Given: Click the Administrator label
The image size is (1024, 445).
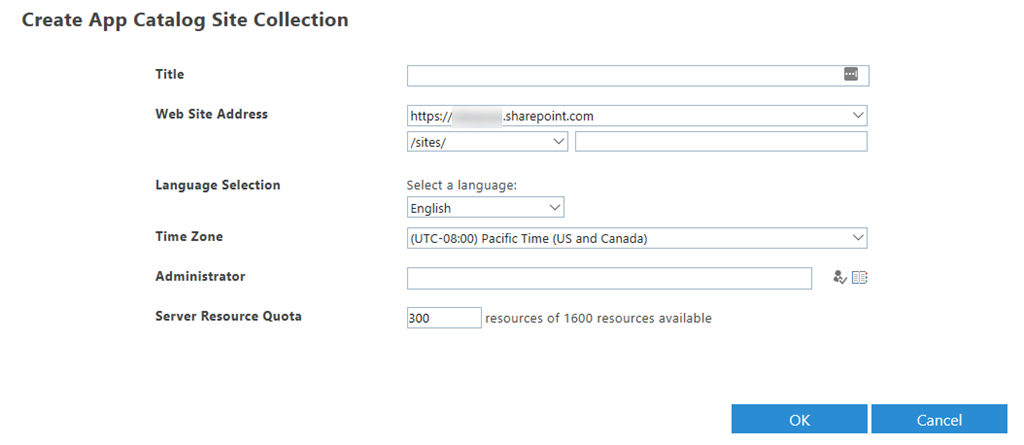Looking at the screenshot, I should pyautogui.click(x=200, y=276).
